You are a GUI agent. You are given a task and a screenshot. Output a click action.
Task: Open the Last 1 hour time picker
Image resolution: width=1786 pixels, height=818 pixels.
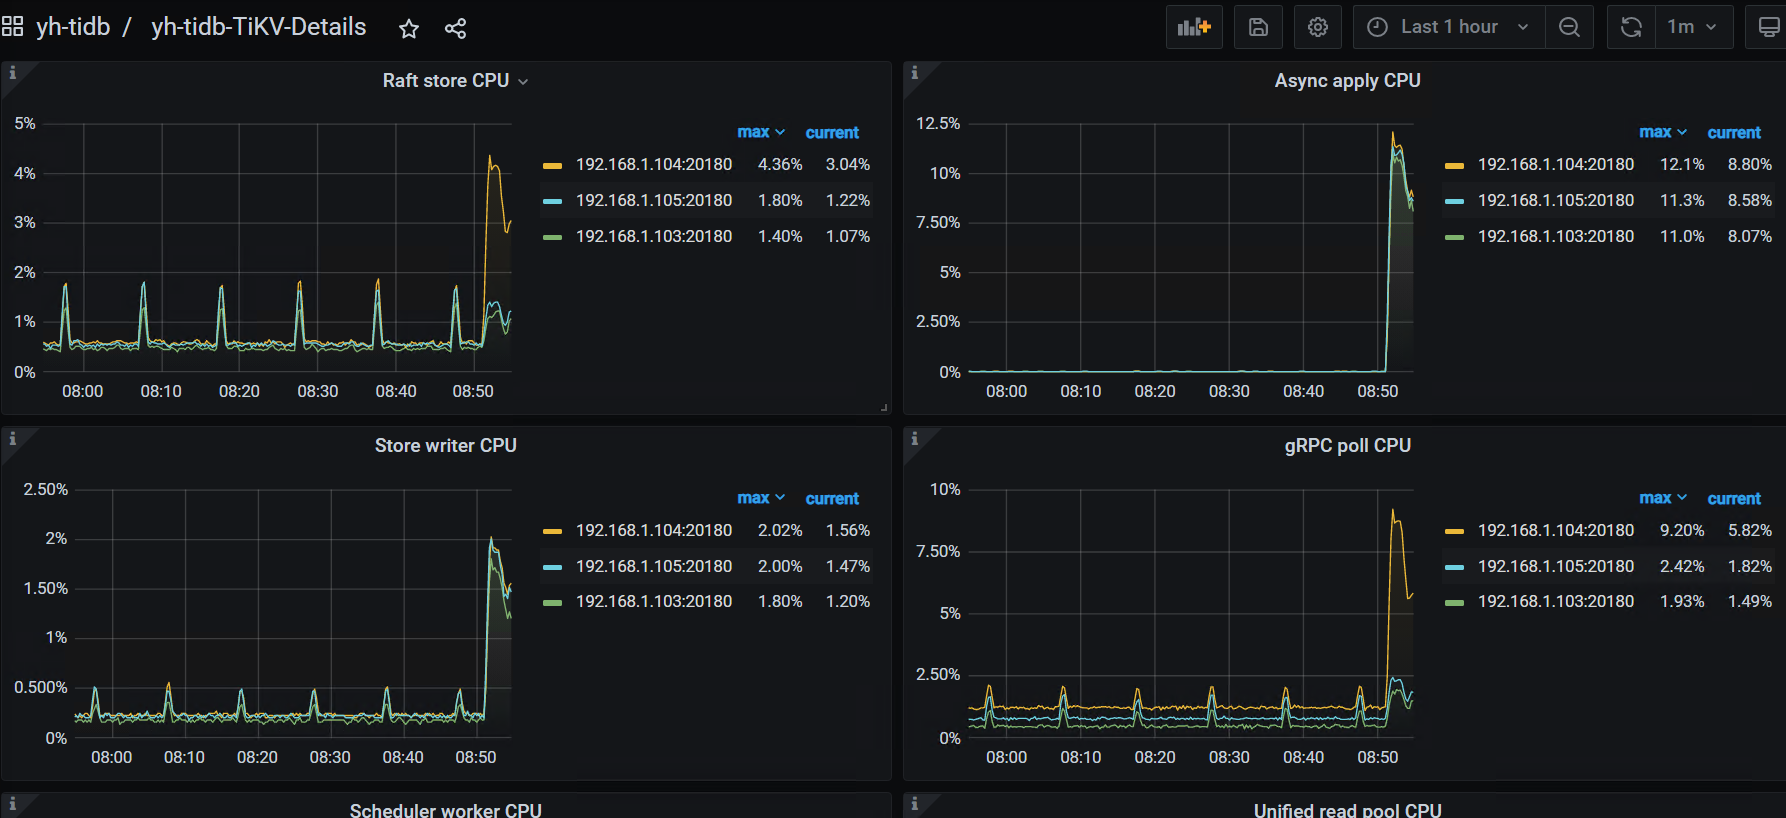pos(1449,27)
